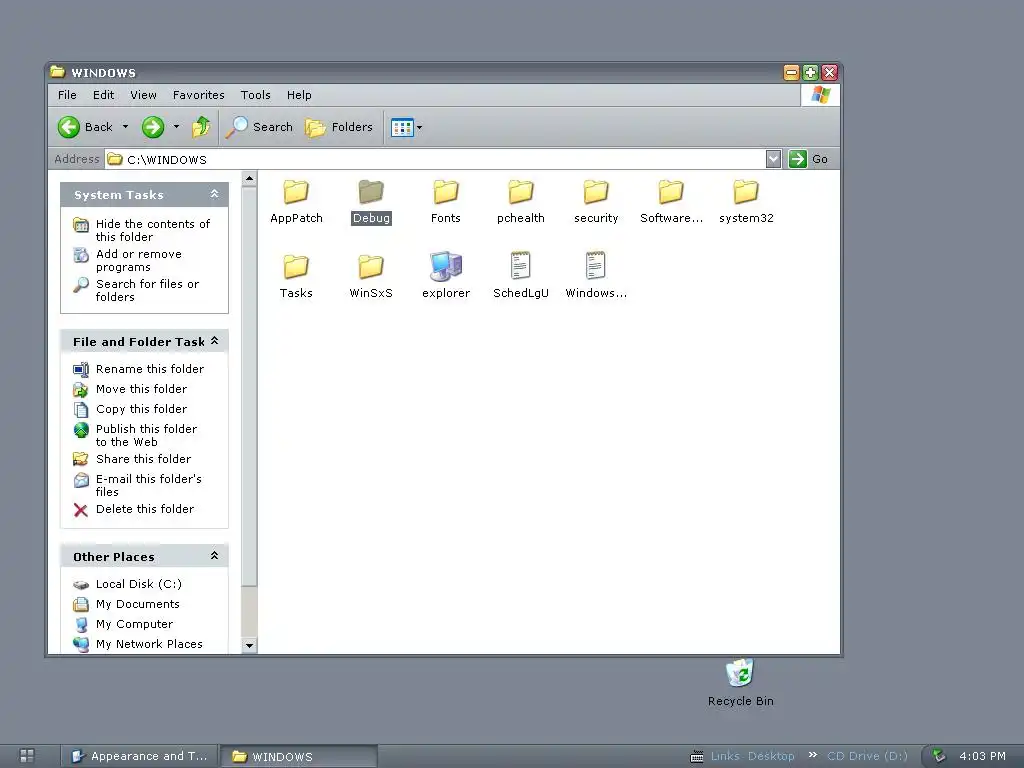The width and height of the screenshot is (1024, 768).
Task: Click the 4:03 PM clock
Action: (982, 756)
